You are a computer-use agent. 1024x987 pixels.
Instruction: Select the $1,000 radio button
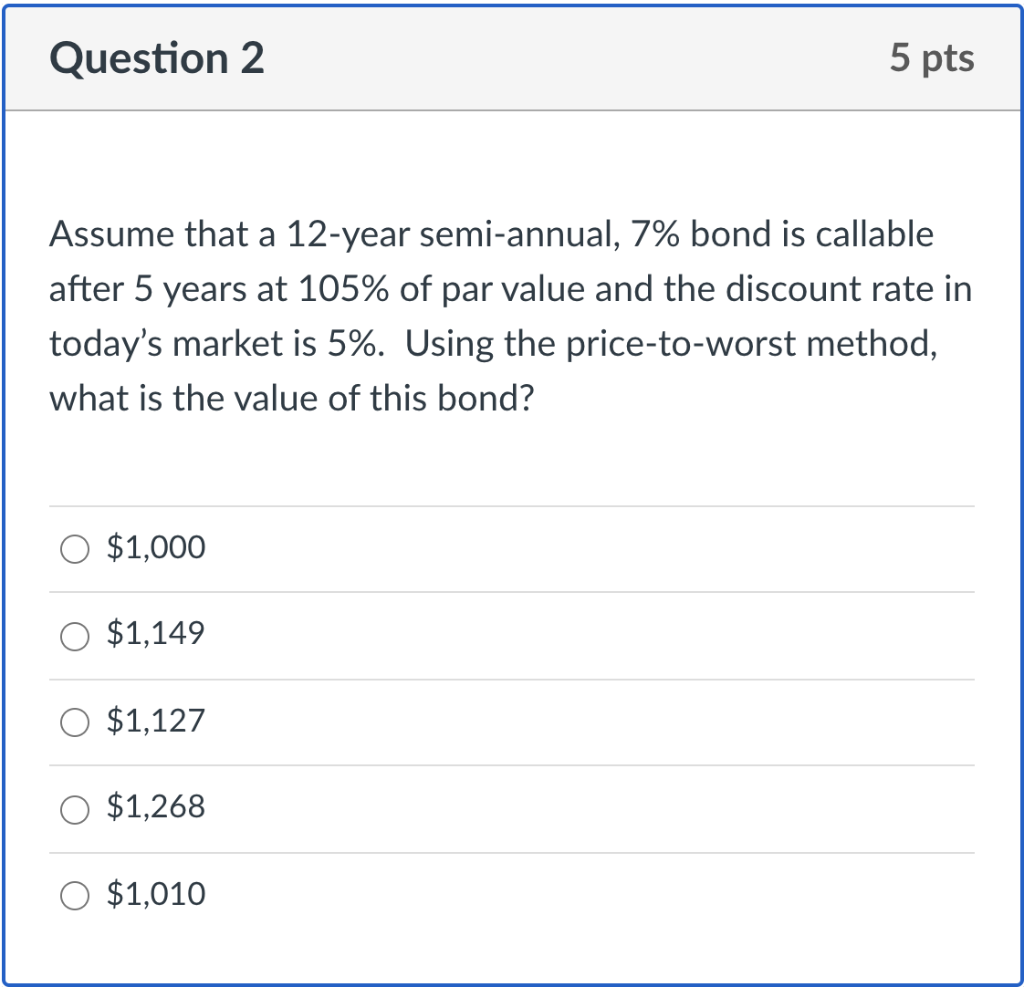coord(75,549)
